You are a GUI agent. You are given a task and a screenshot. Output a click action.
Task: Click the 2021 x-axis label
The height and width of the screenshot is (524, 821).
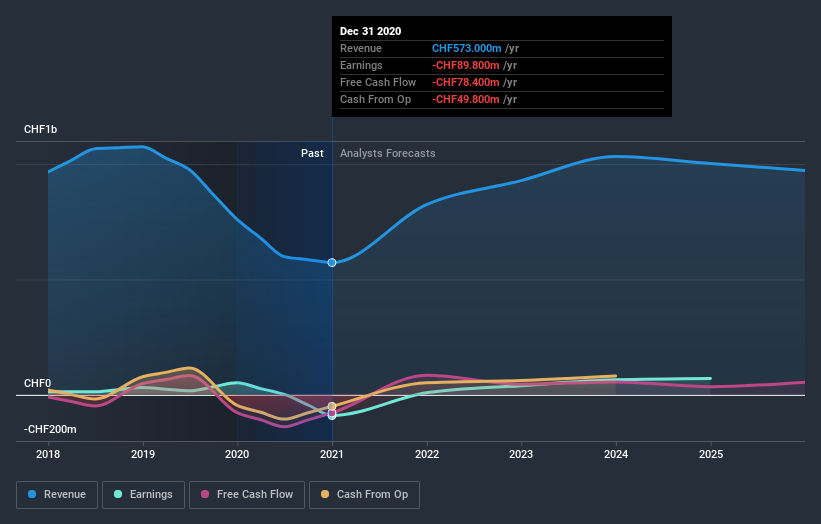(x=332, y=454)
